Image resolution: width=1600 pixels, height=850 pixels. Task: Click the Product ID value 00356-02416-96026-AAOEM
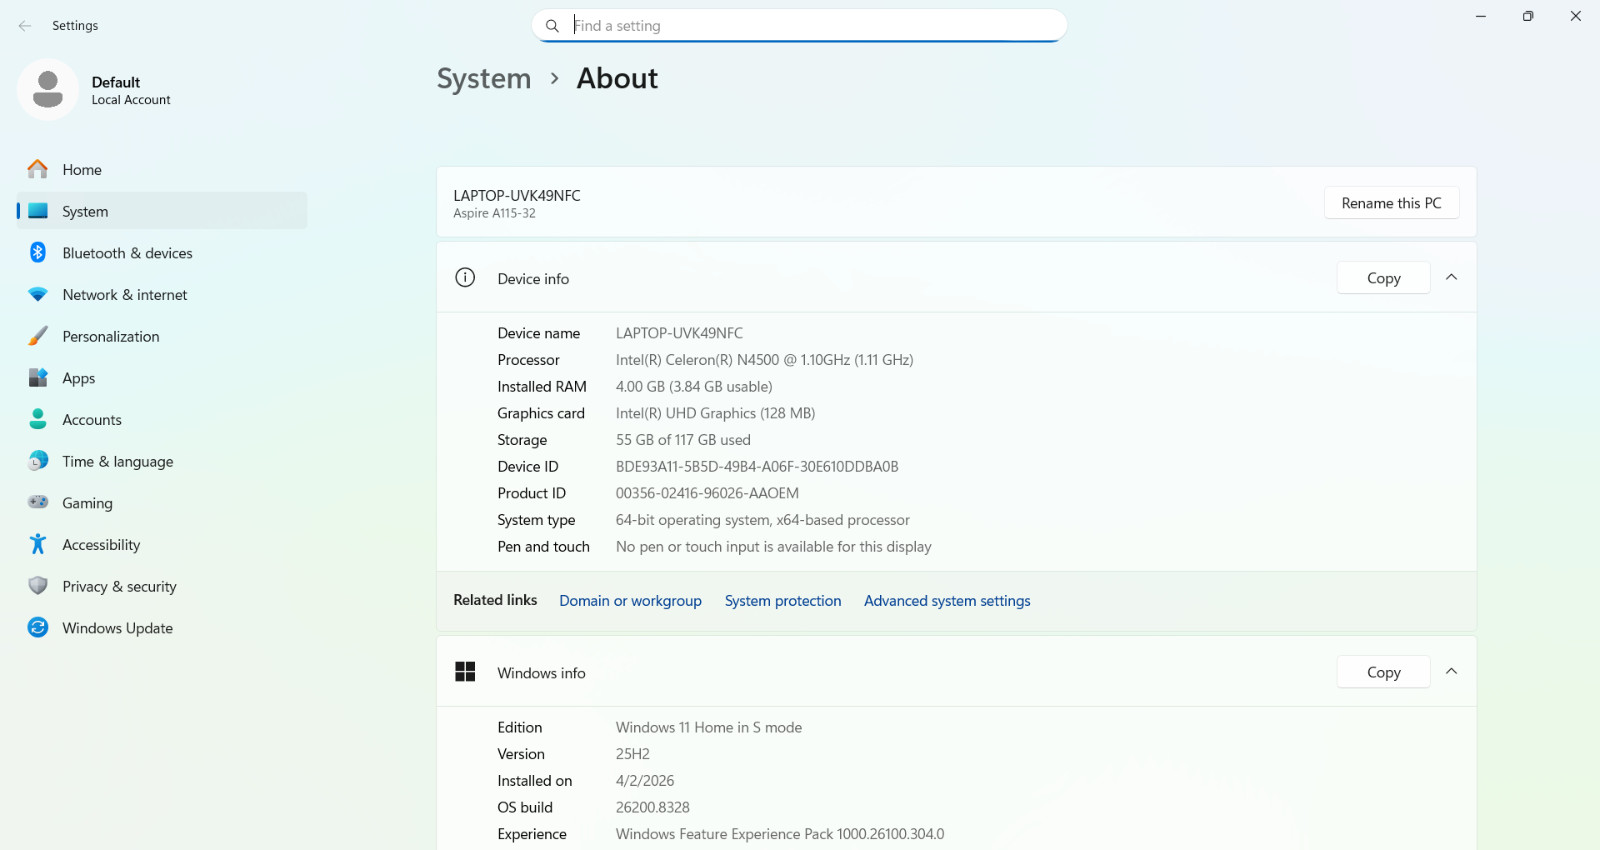[x=707, y=493]
